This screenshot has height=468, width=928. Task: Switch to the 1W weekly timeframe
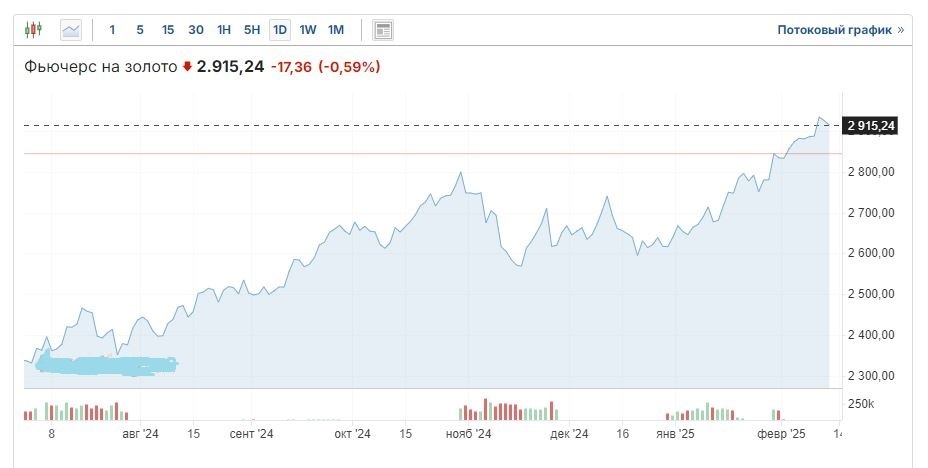(308, 30)
